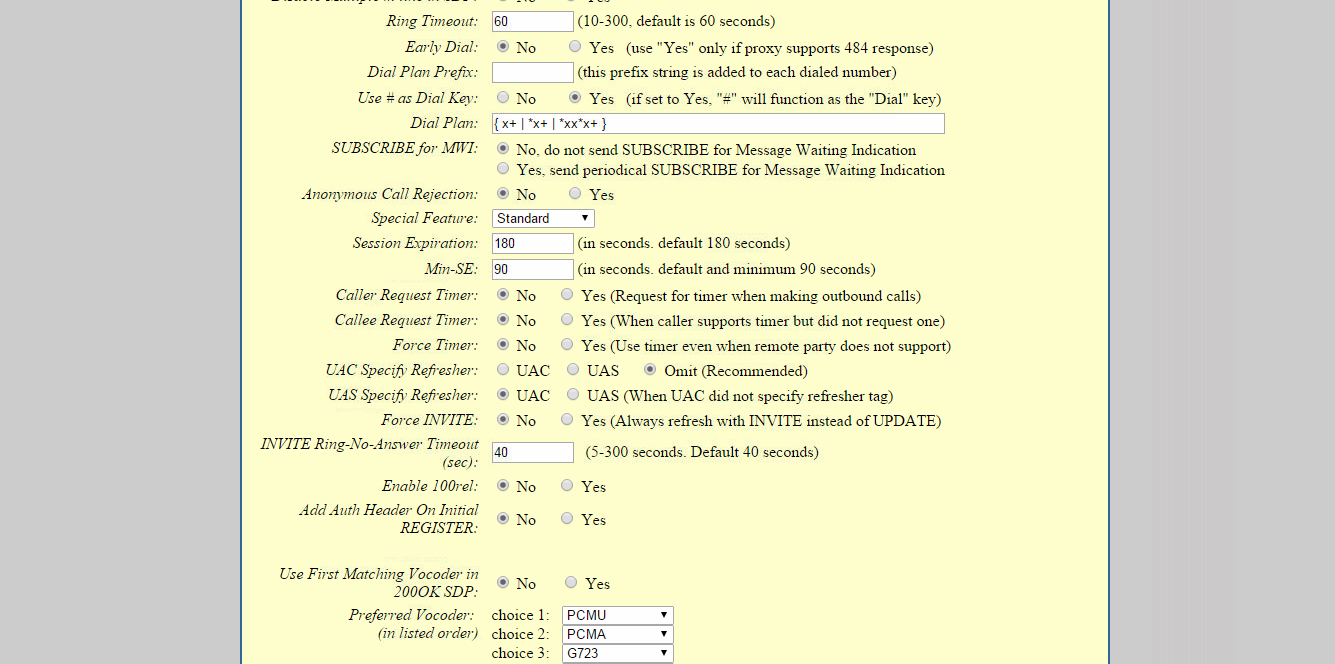Select Yes for Force INVITE
1335x664 pixels.
[x=567, y=419]
